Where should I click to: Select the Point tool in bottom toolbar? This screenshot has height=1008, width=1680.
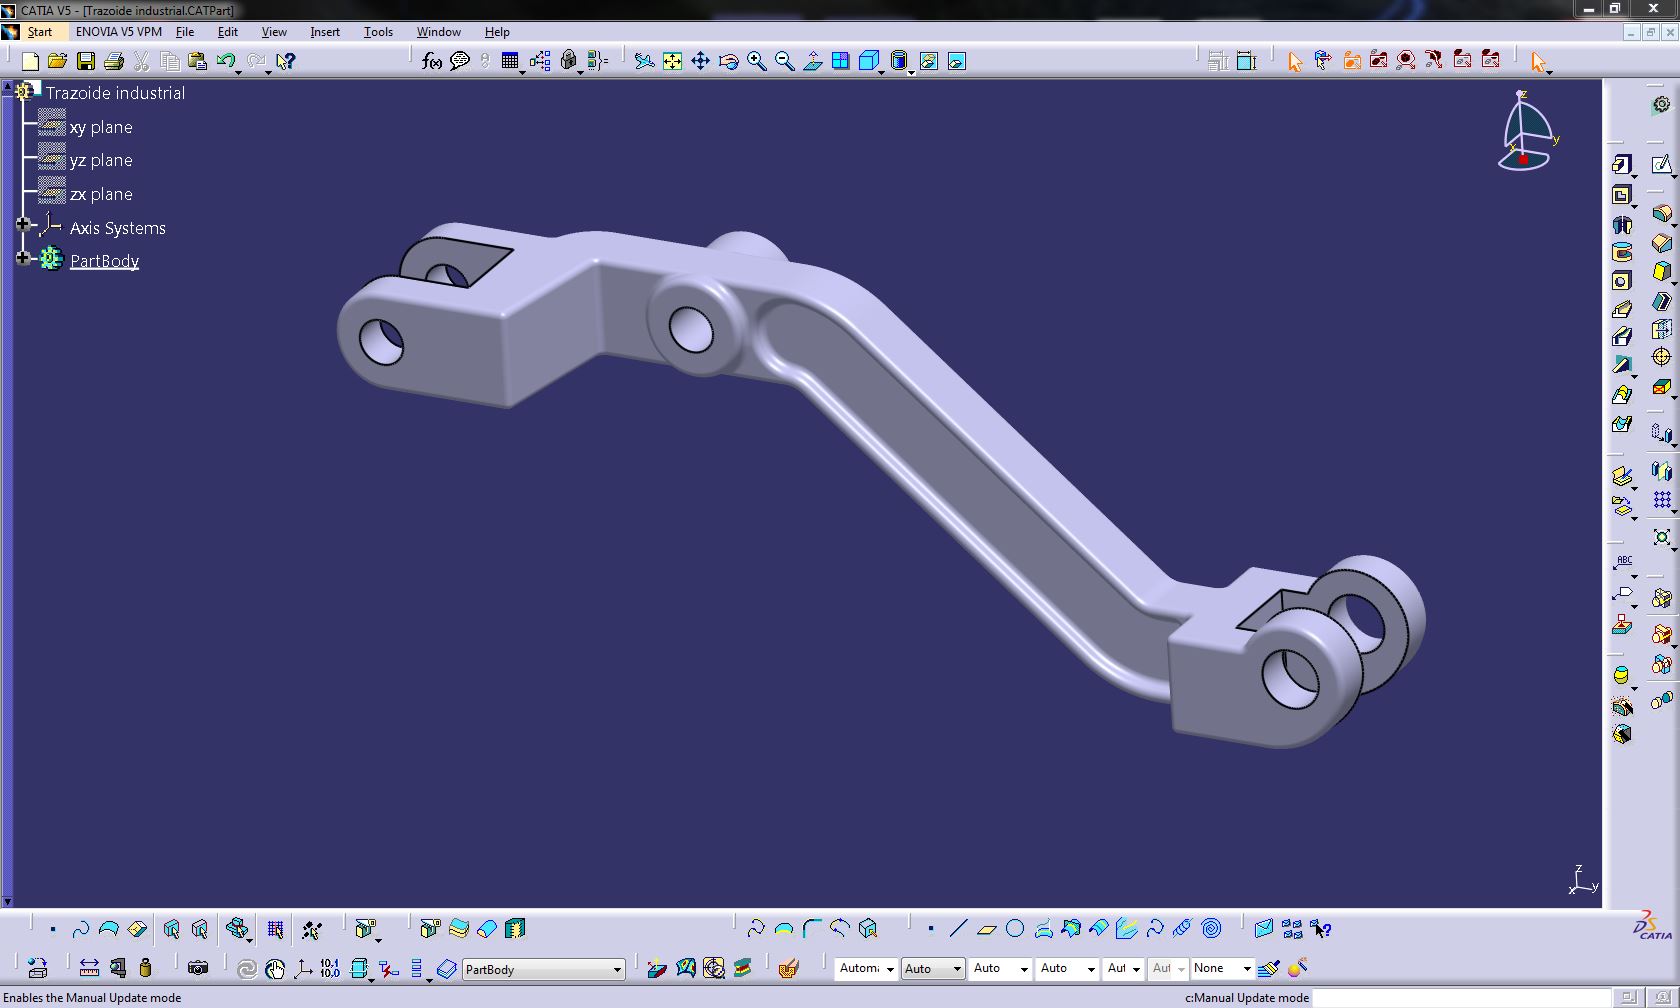tap(931, 929)
